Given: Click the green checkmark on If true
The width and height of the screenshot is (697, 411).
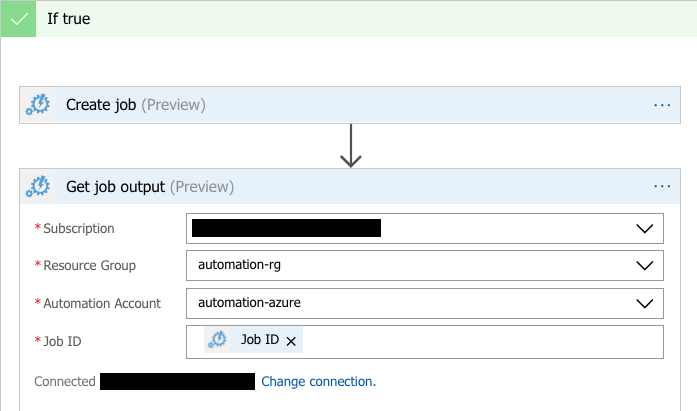Looking at the screenshot, I should tap(19, 19).
